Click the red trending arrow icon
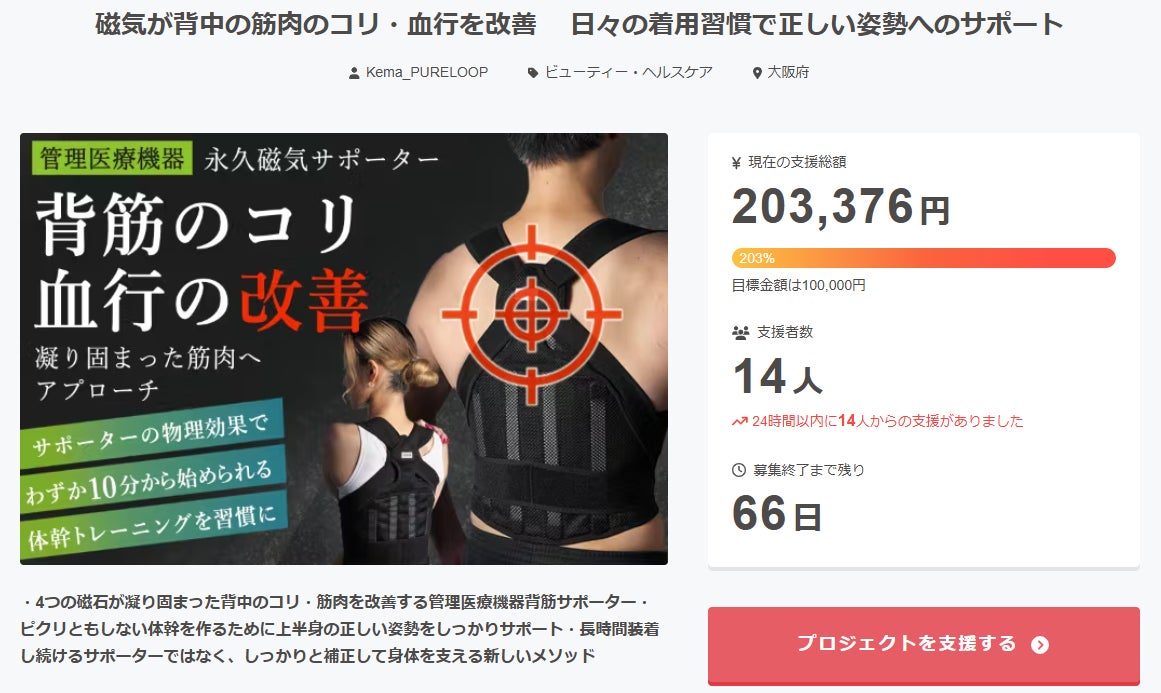This screenshot has height=693, width=1161. coord(740,421)
